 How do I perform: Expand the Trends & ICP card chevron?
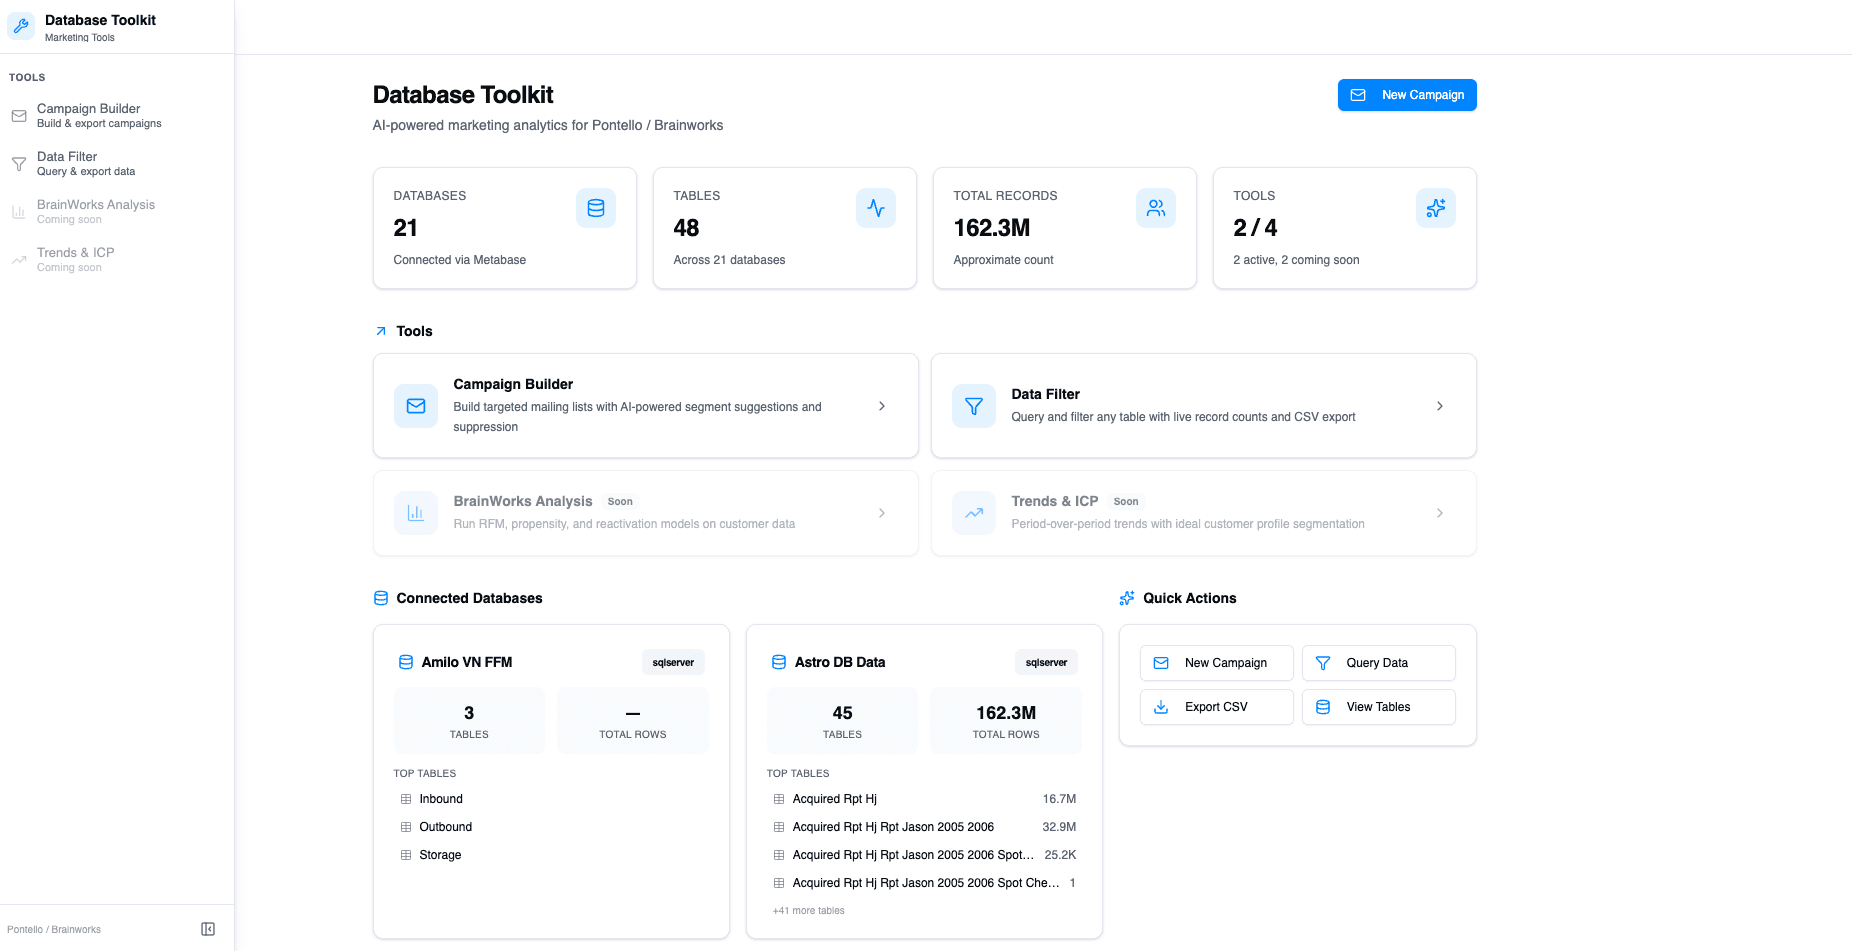pyautogui.click(x=1440, y=513)
